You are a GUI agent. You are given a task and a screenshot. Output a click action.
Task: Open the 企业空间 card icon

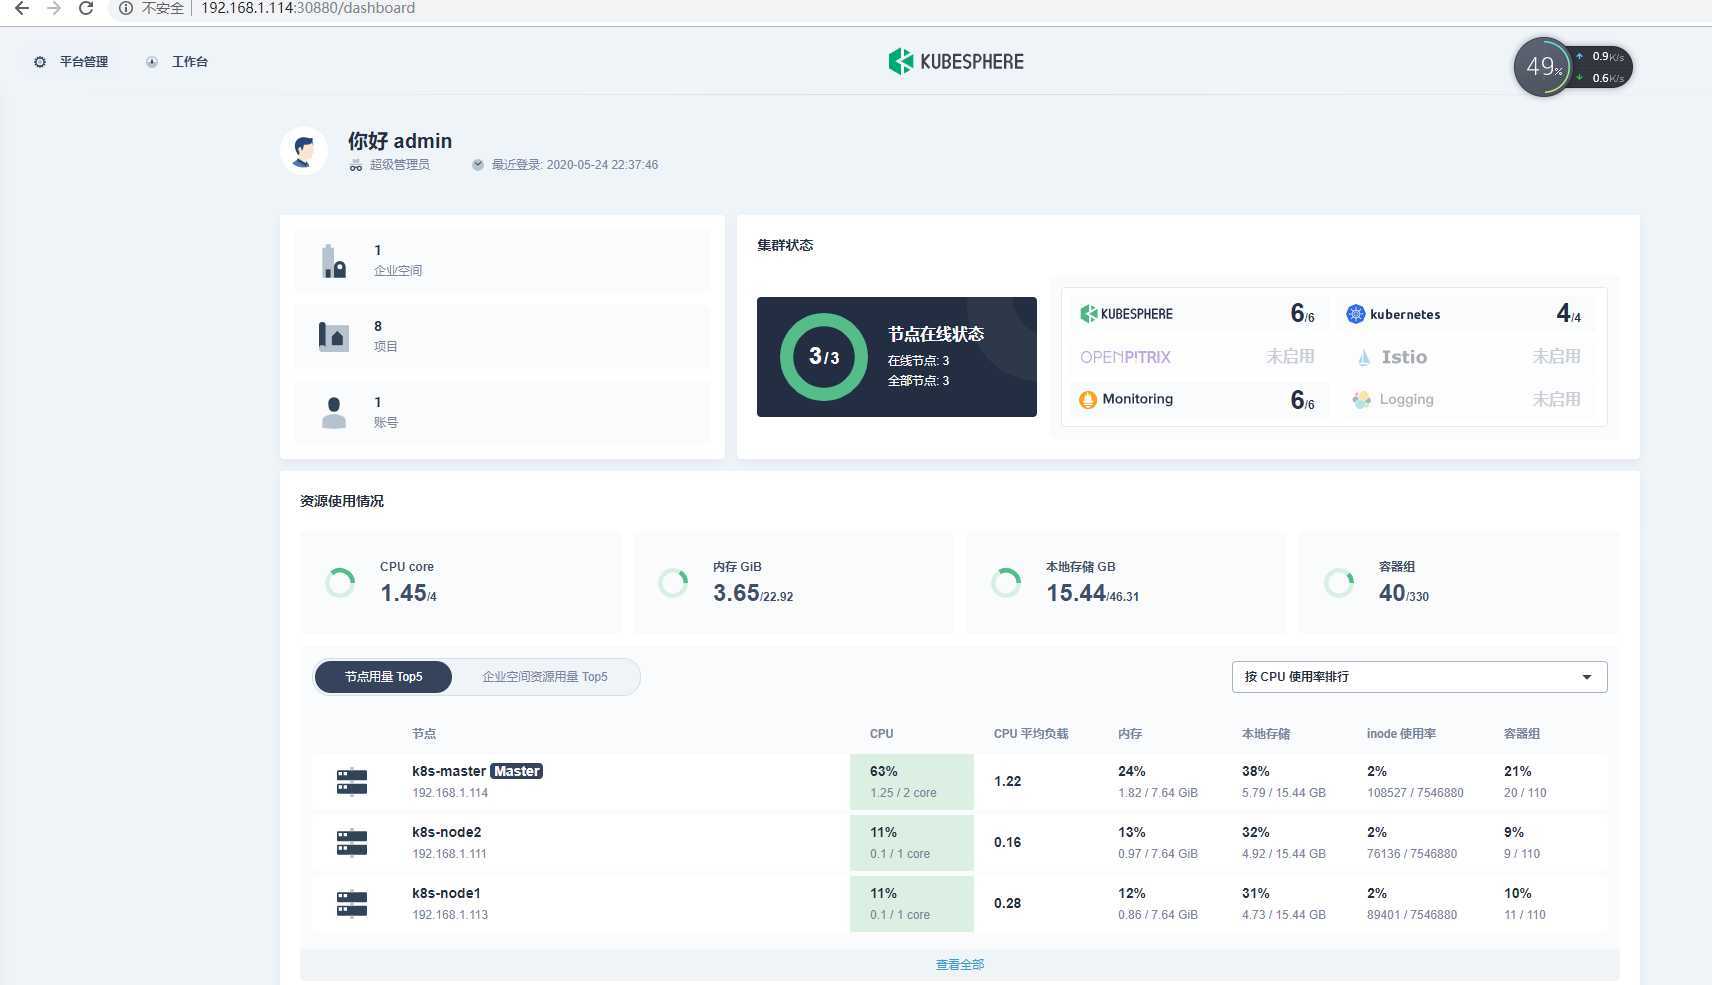point(334,261)
